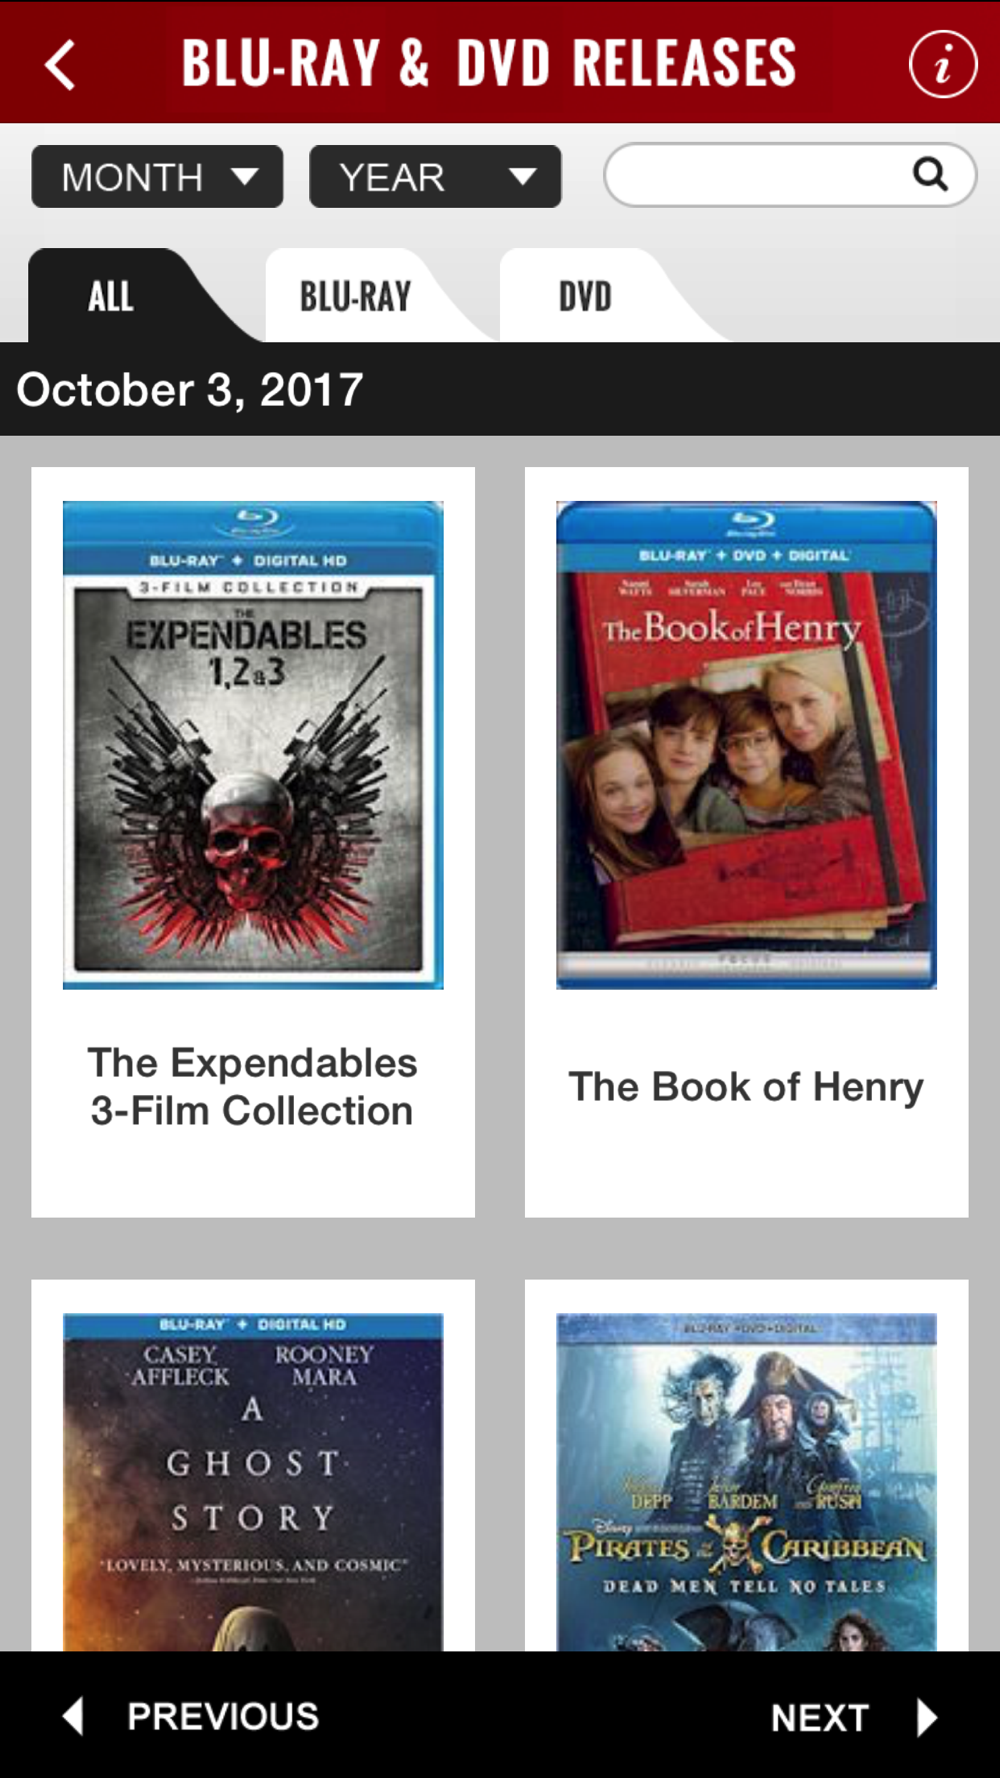Tap the back arrow in header
Screen dimensions: 1000x1778
(60, 65)
